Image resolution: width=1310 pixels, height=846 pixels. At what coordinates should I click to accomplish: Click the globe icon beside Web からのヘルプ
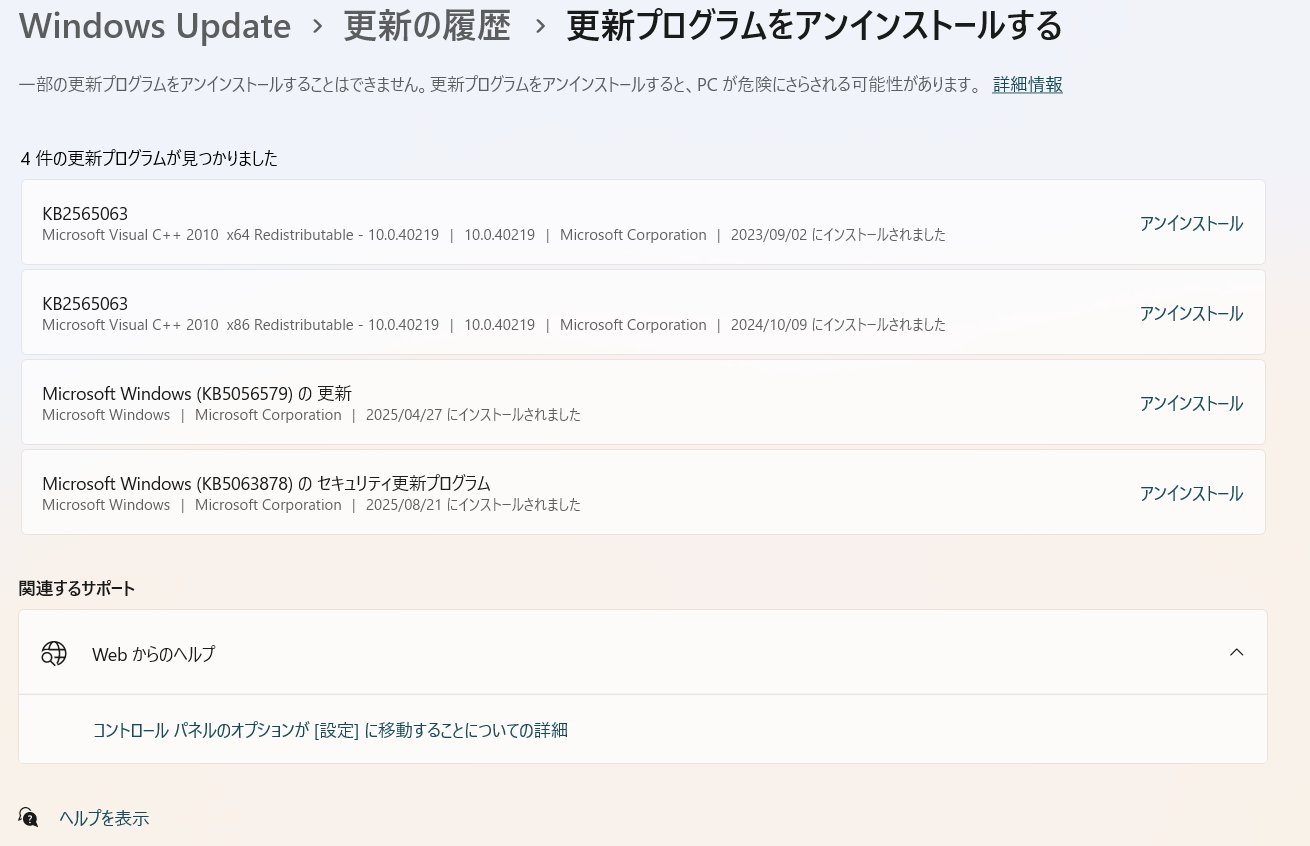coord(53,654)
